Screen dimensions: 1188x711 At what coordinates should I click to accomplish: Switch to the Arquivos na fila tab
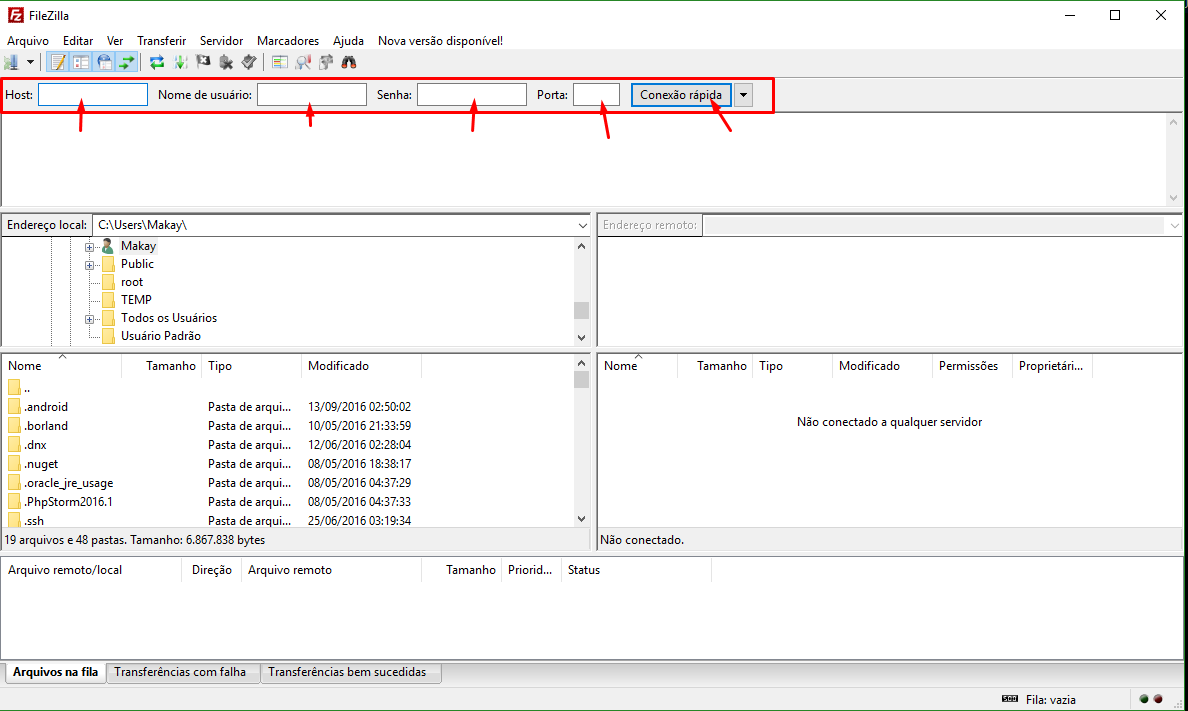point(55,672)
